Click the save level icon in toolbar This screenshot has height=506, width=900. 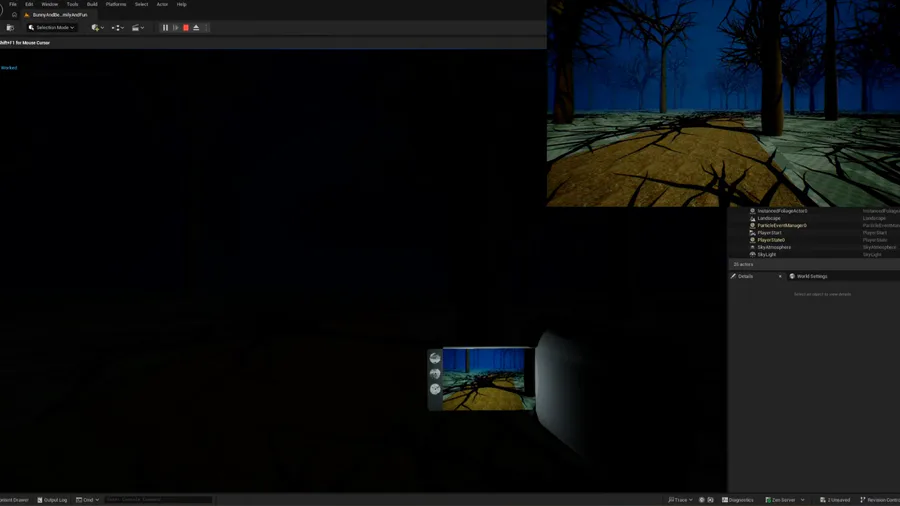[10, 28]
